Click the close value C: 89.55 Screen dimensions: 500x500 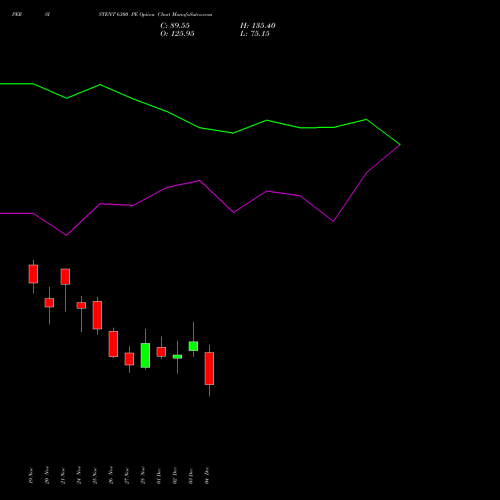tap(175, 26)
